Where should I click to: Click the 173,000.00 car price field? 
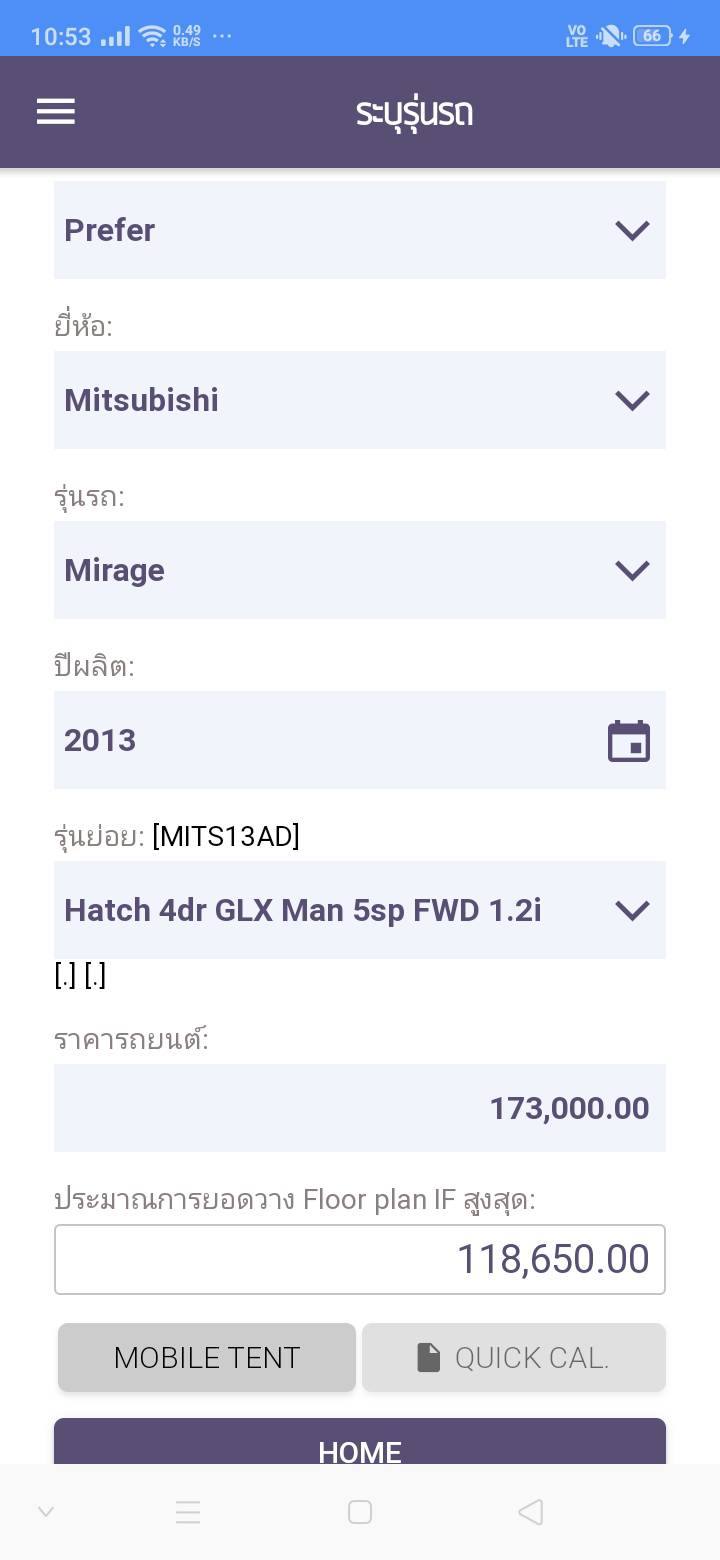pyautogui.click(x=360, y=1108)
